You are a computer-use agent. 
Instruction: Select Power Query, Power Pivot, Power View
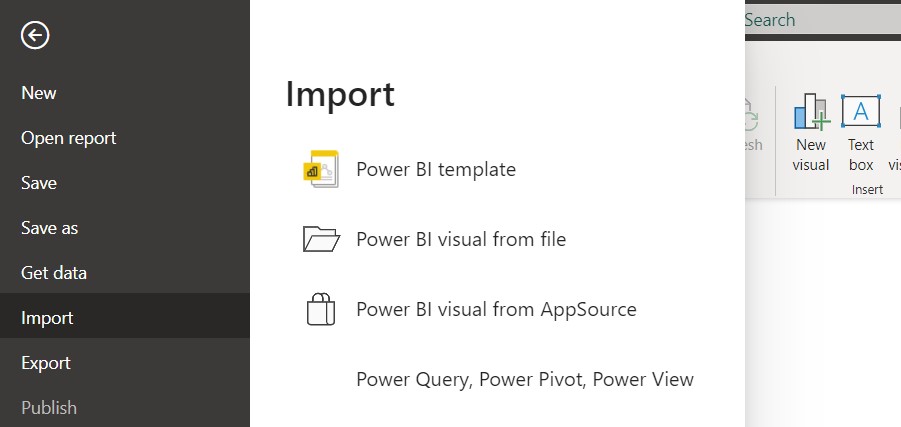click(x=525, y=379)
